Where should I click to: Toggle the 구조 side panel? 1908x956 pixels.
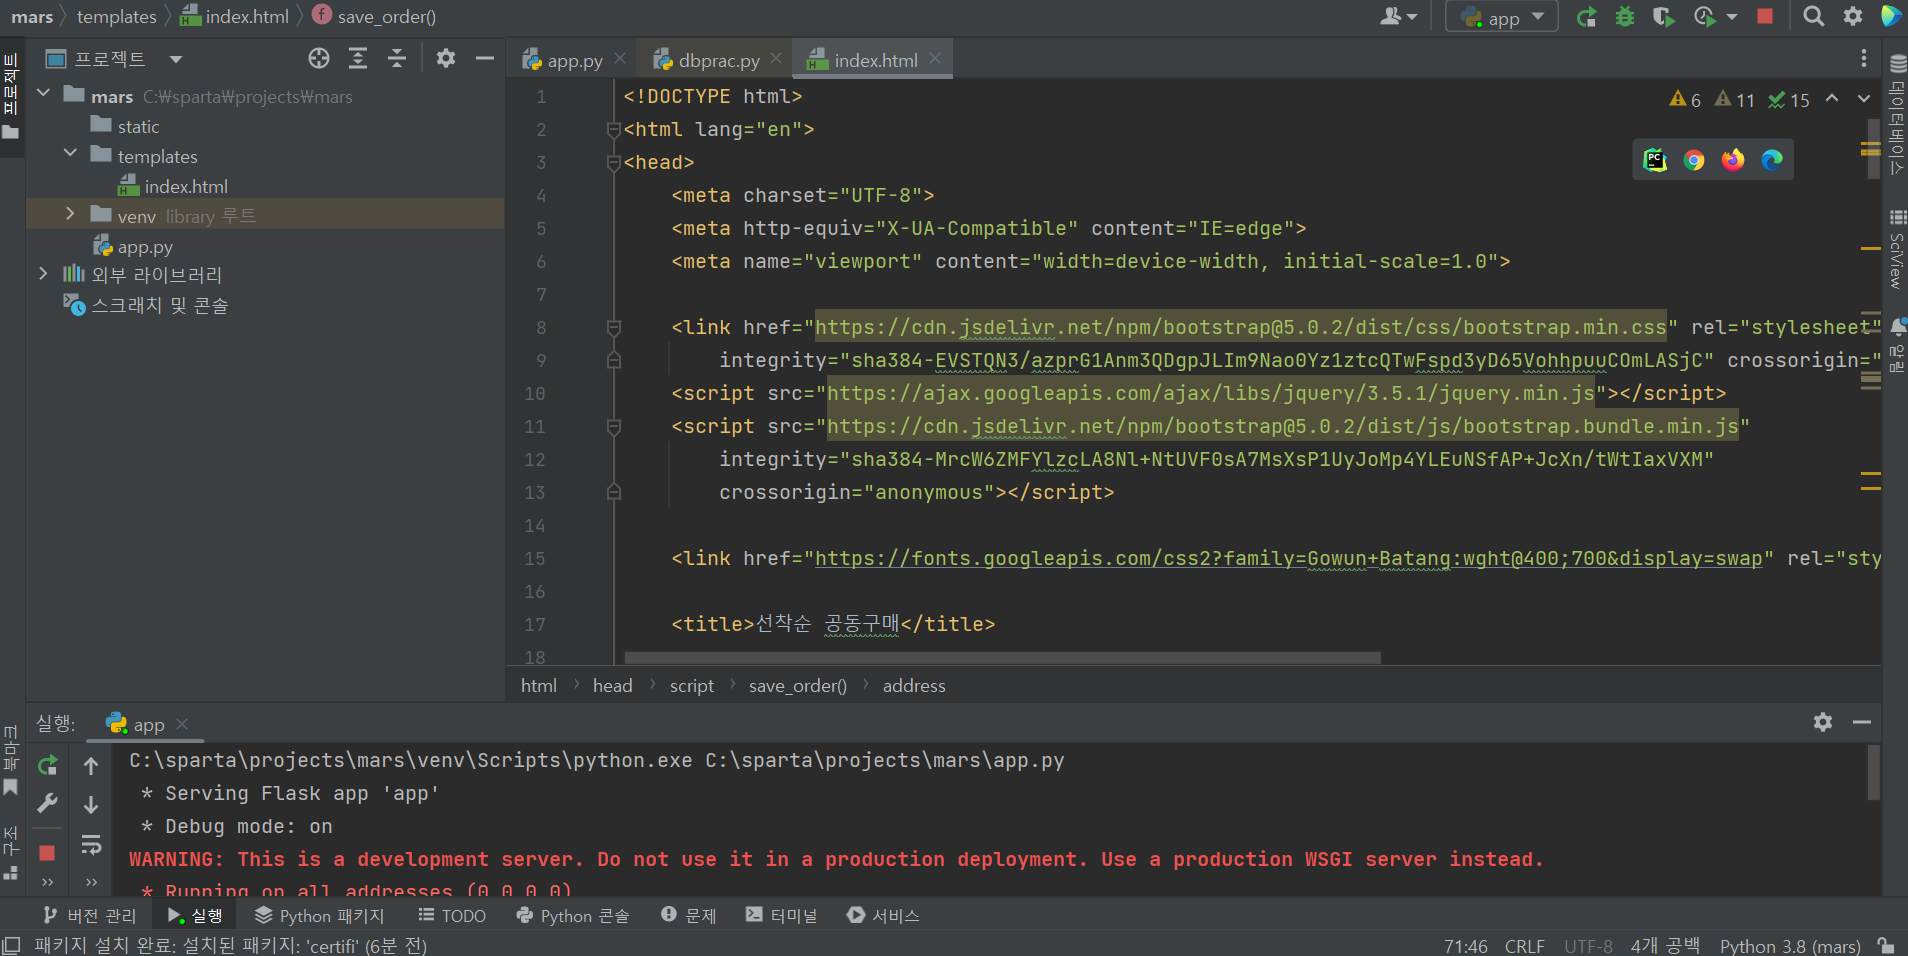click(x=11, y=853)
